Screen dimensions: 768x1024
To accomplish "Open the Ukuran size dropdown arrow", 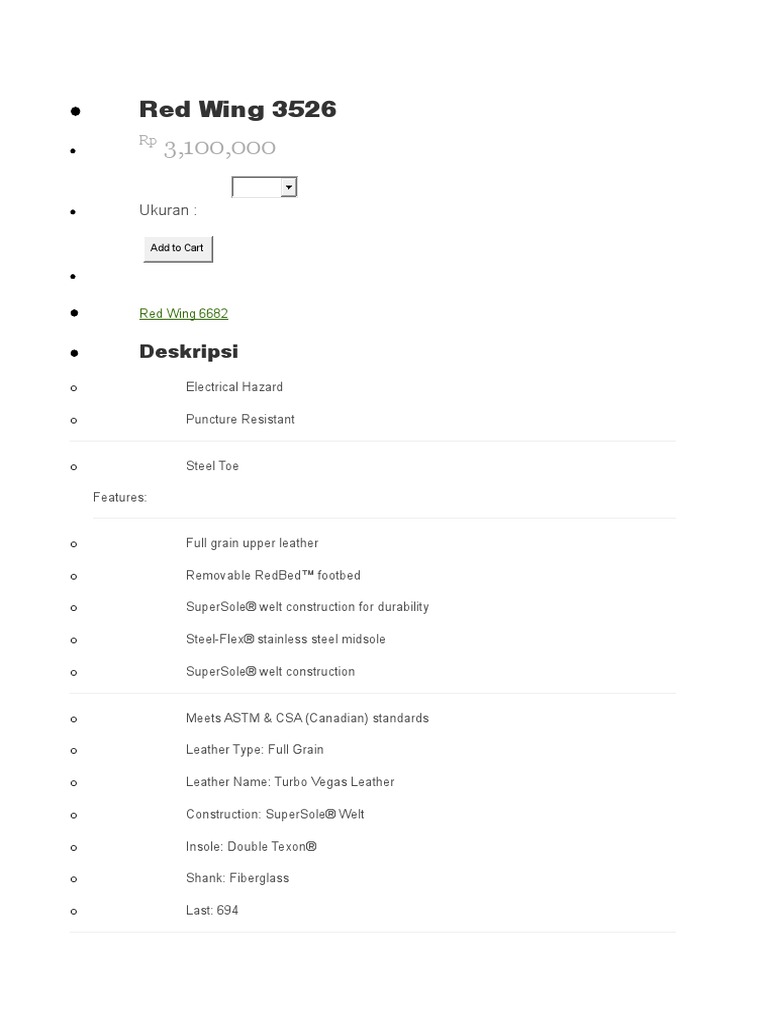I will tap(289, 187).
